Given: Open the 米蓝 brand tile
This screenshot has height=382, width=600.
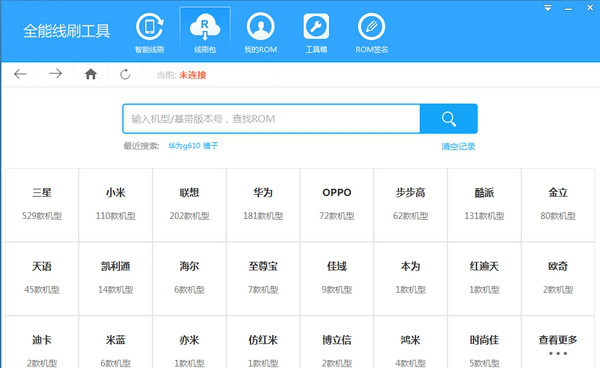Looking at the screenshot, I should click(116, 342).
